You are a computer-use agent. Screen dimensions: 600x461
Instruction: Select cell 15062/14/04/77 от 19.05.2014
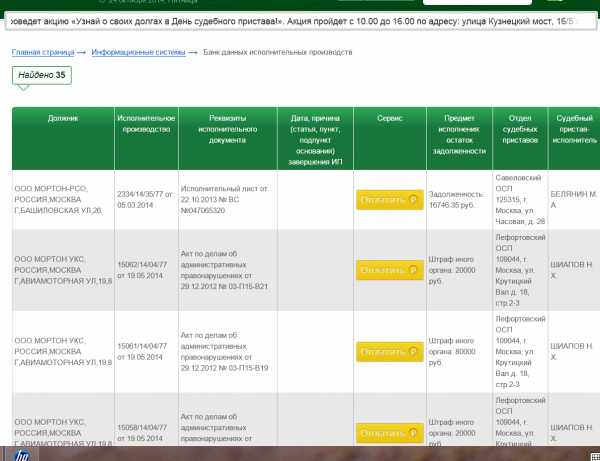pyautogui.click(x=146, y=270)
